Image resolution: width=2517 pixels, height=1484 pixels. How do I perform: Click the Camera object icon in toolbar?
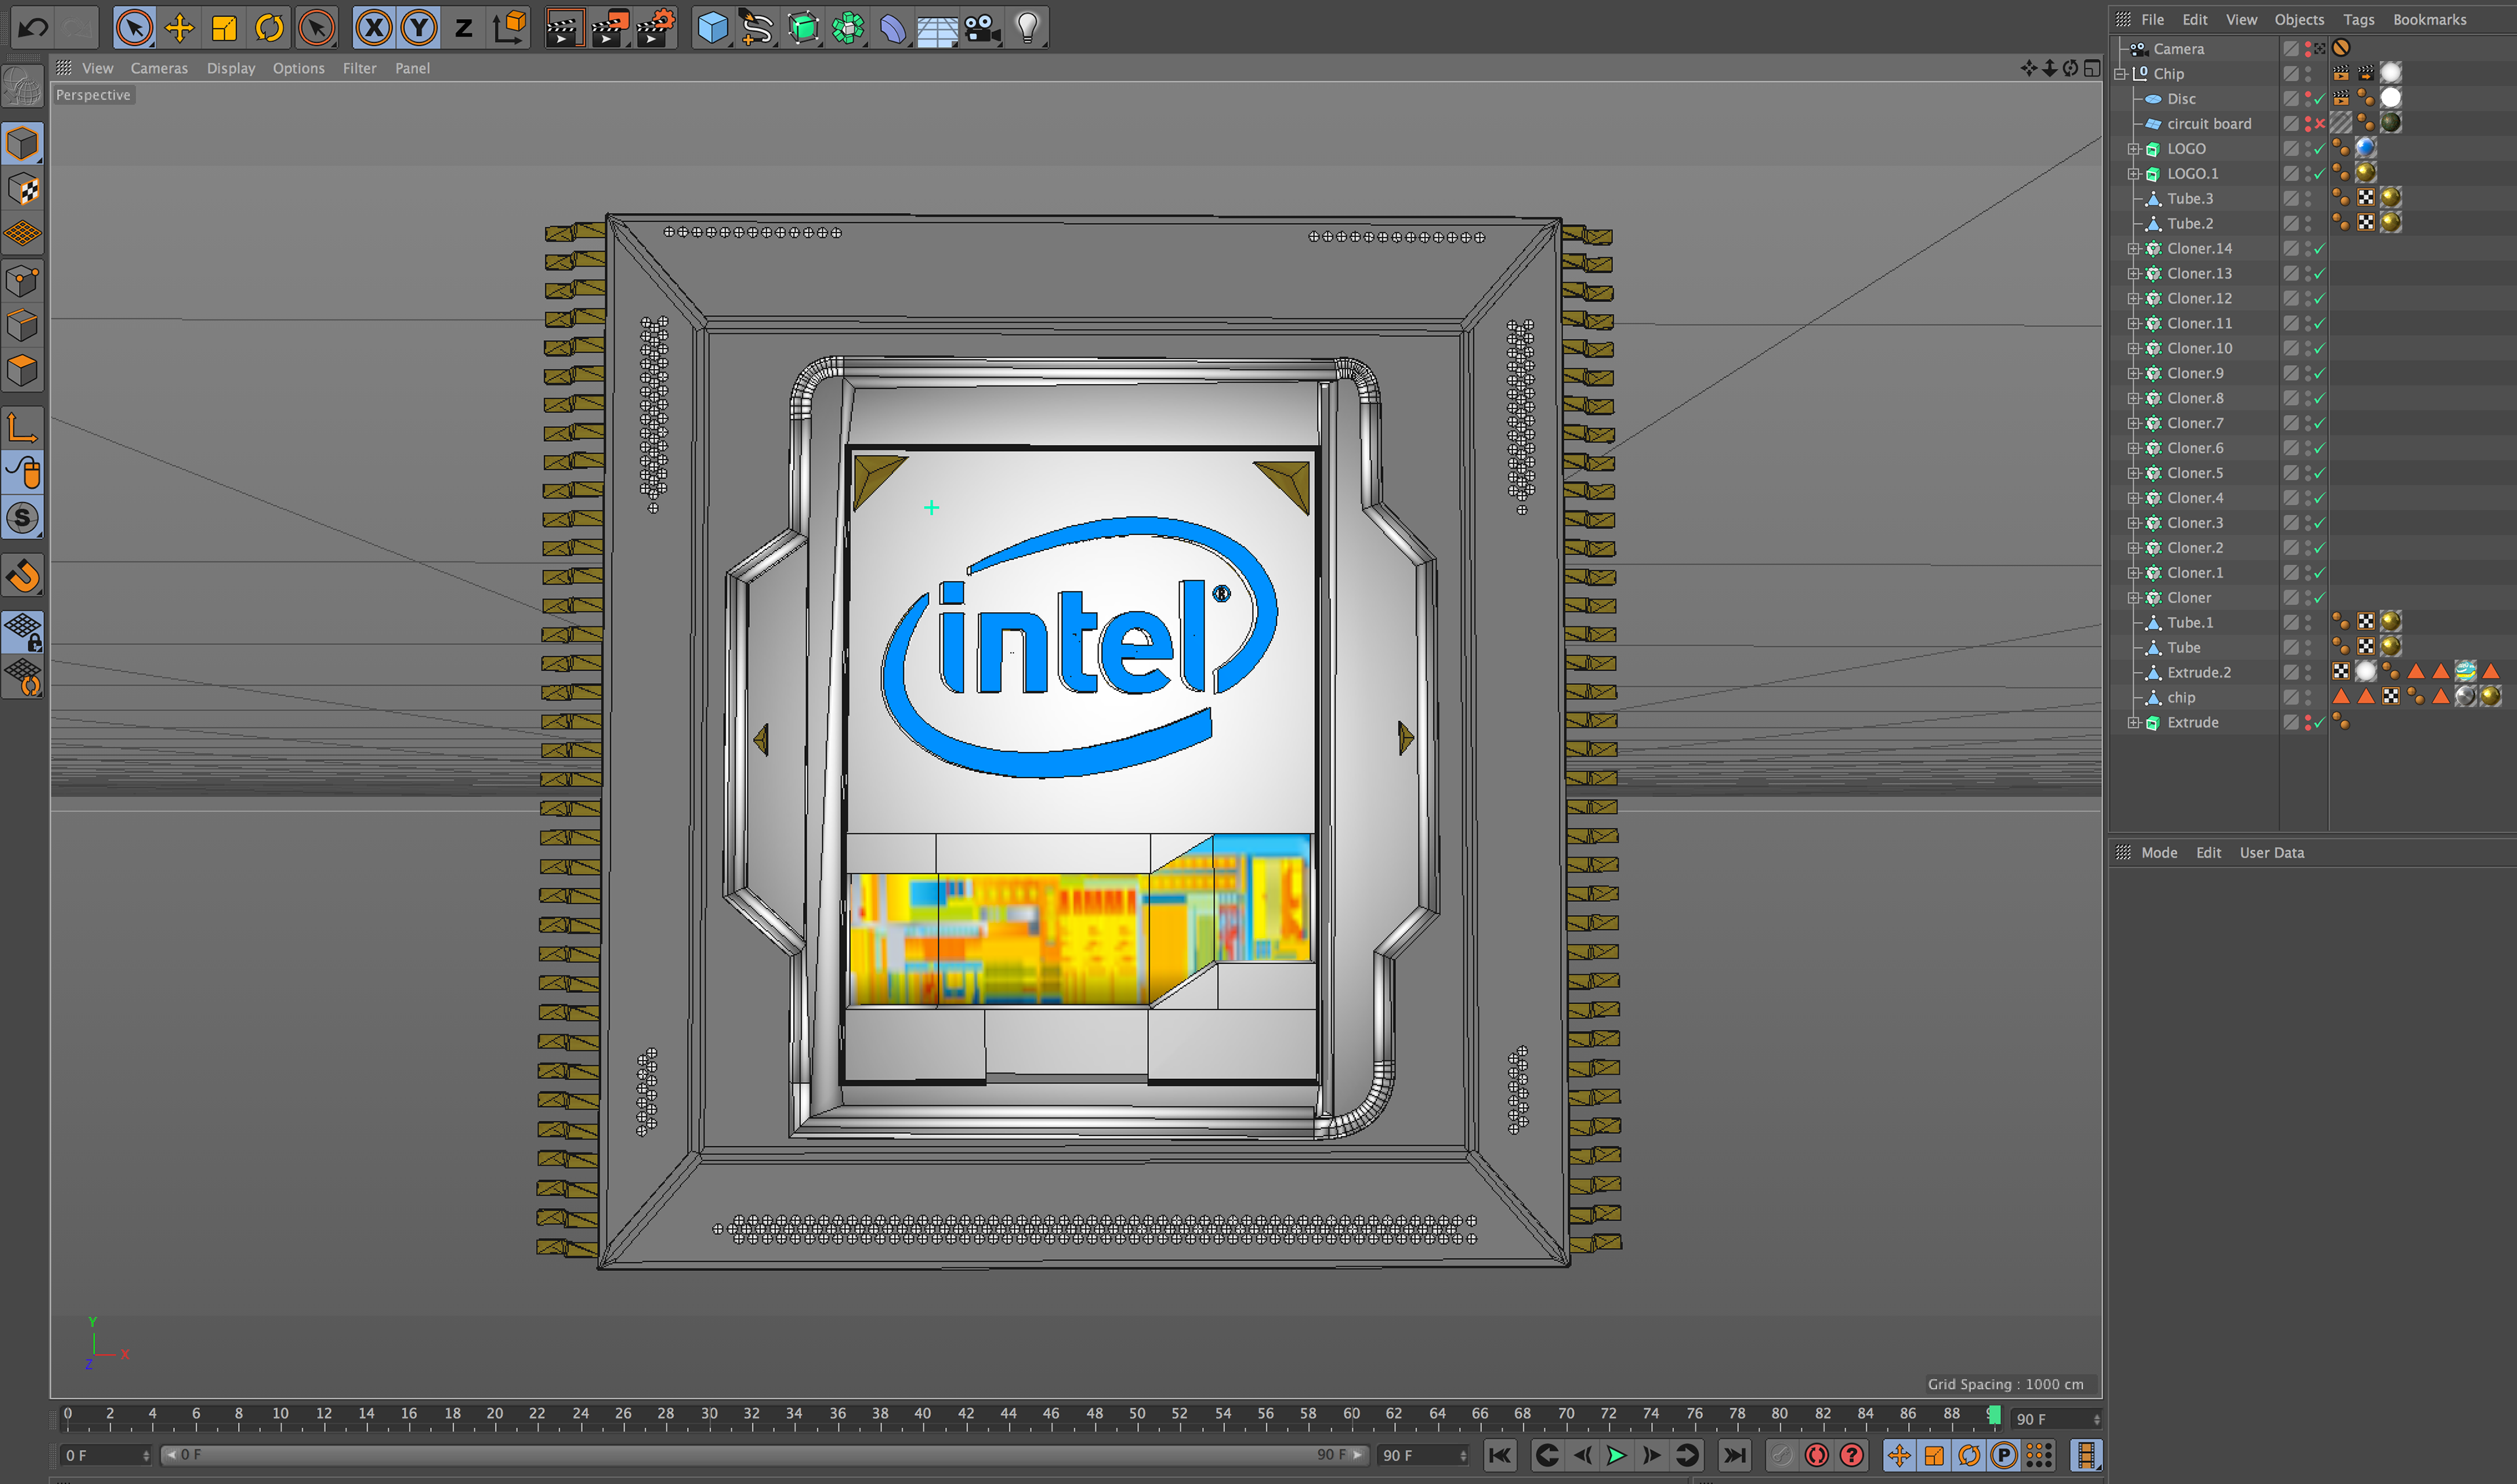(982, 28)
